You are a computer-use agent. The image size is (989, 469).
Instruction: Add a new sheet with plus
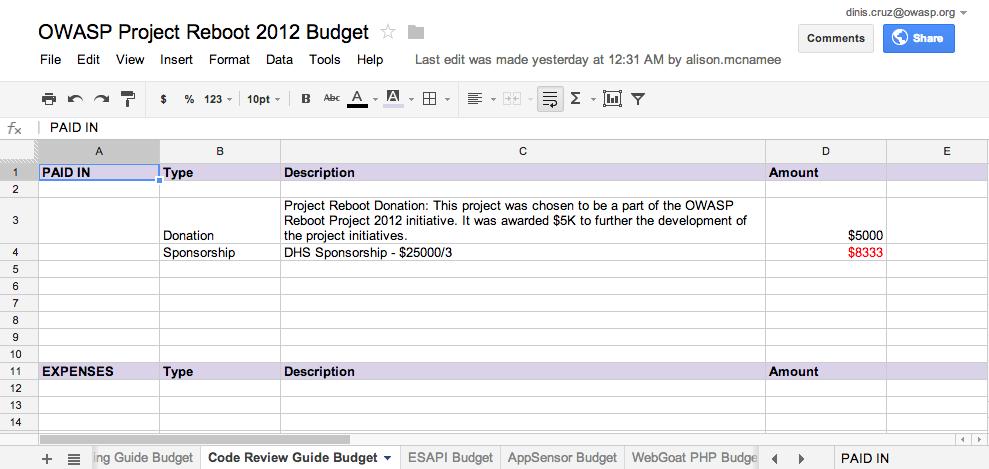pos(47,459)
